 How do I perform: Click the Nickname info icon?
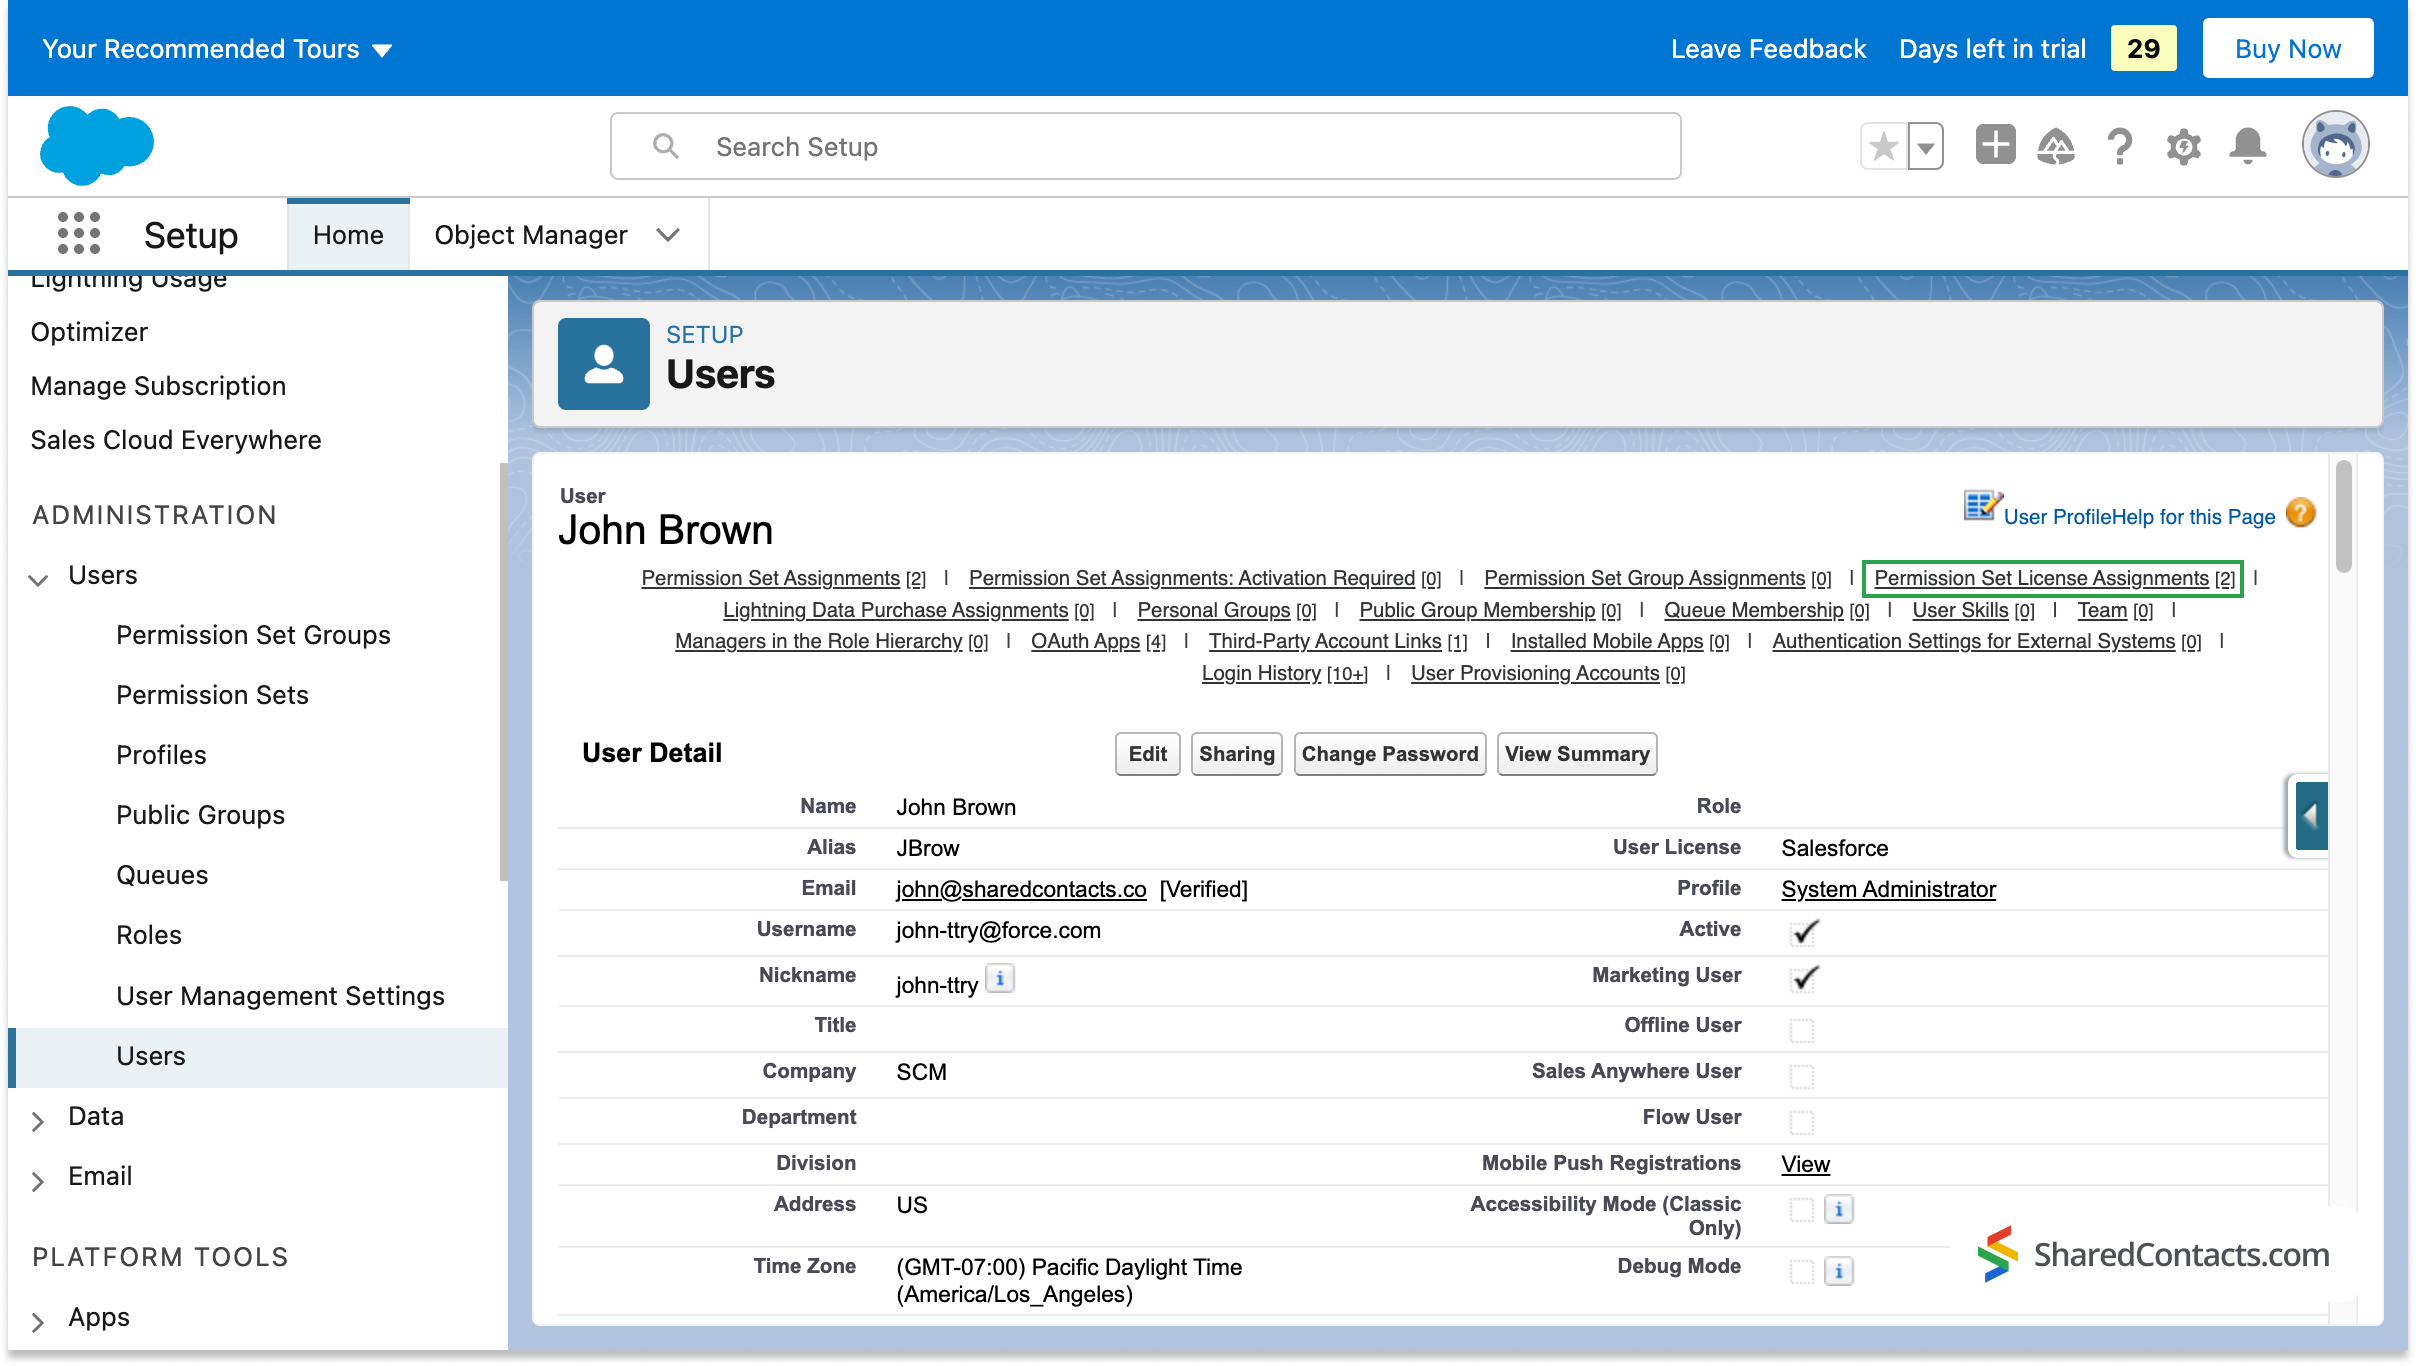point(1000,978)
